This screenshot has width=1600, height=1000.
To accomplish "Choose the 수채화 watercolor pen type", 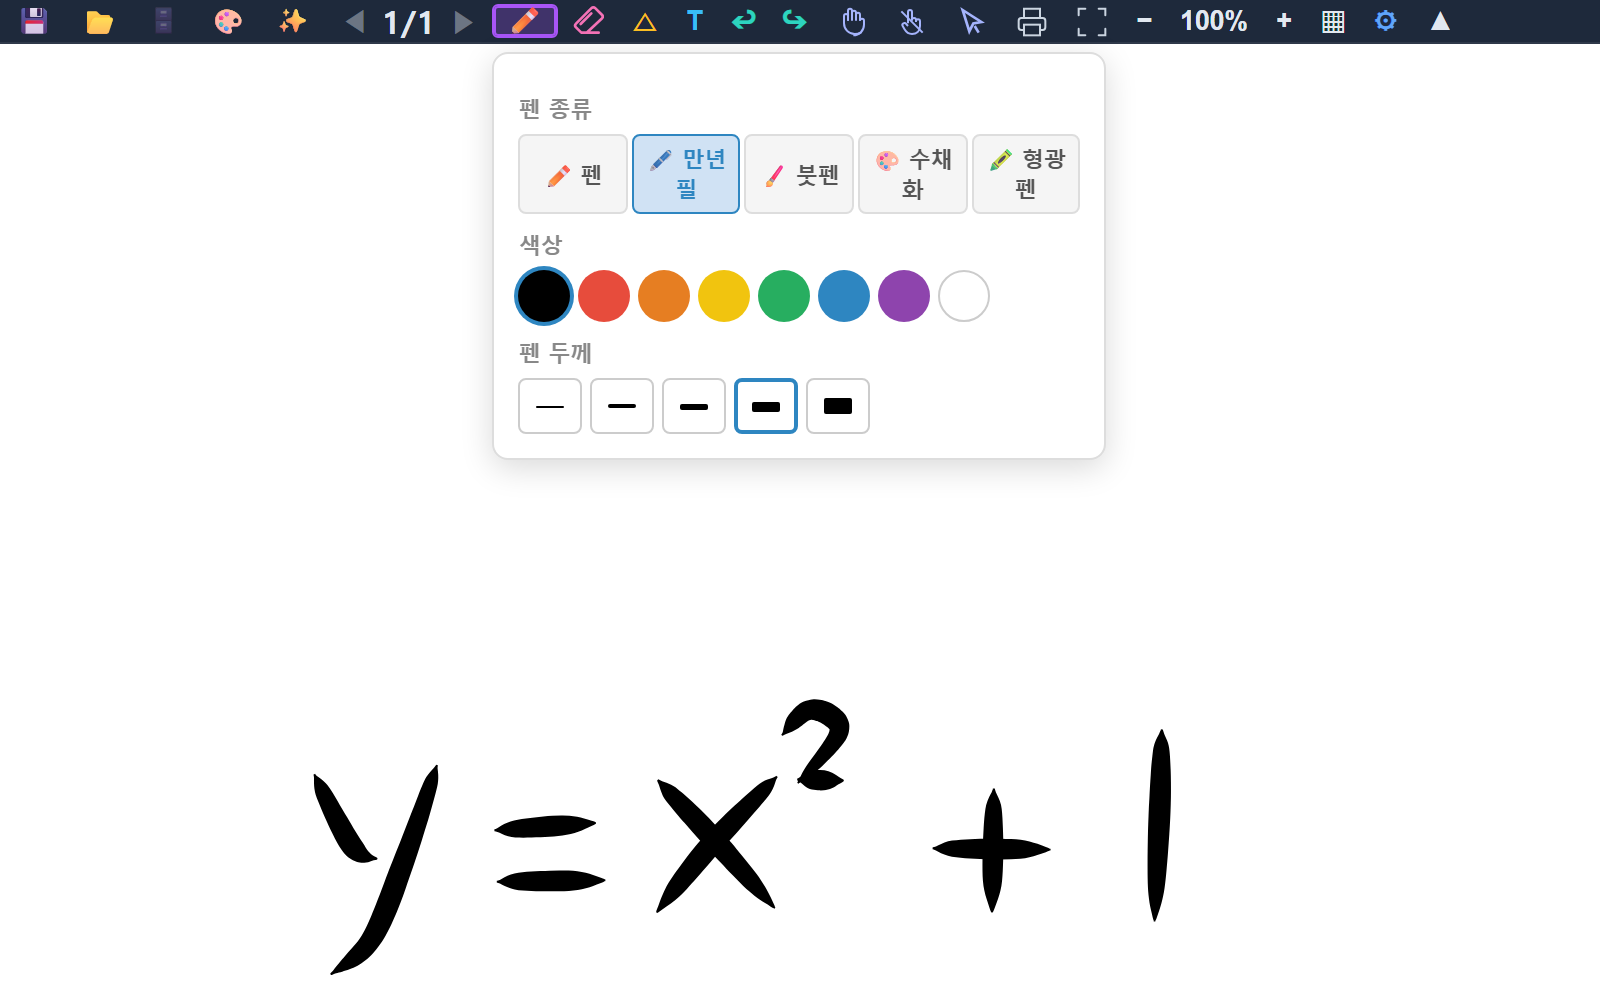I will click(913, 174).
